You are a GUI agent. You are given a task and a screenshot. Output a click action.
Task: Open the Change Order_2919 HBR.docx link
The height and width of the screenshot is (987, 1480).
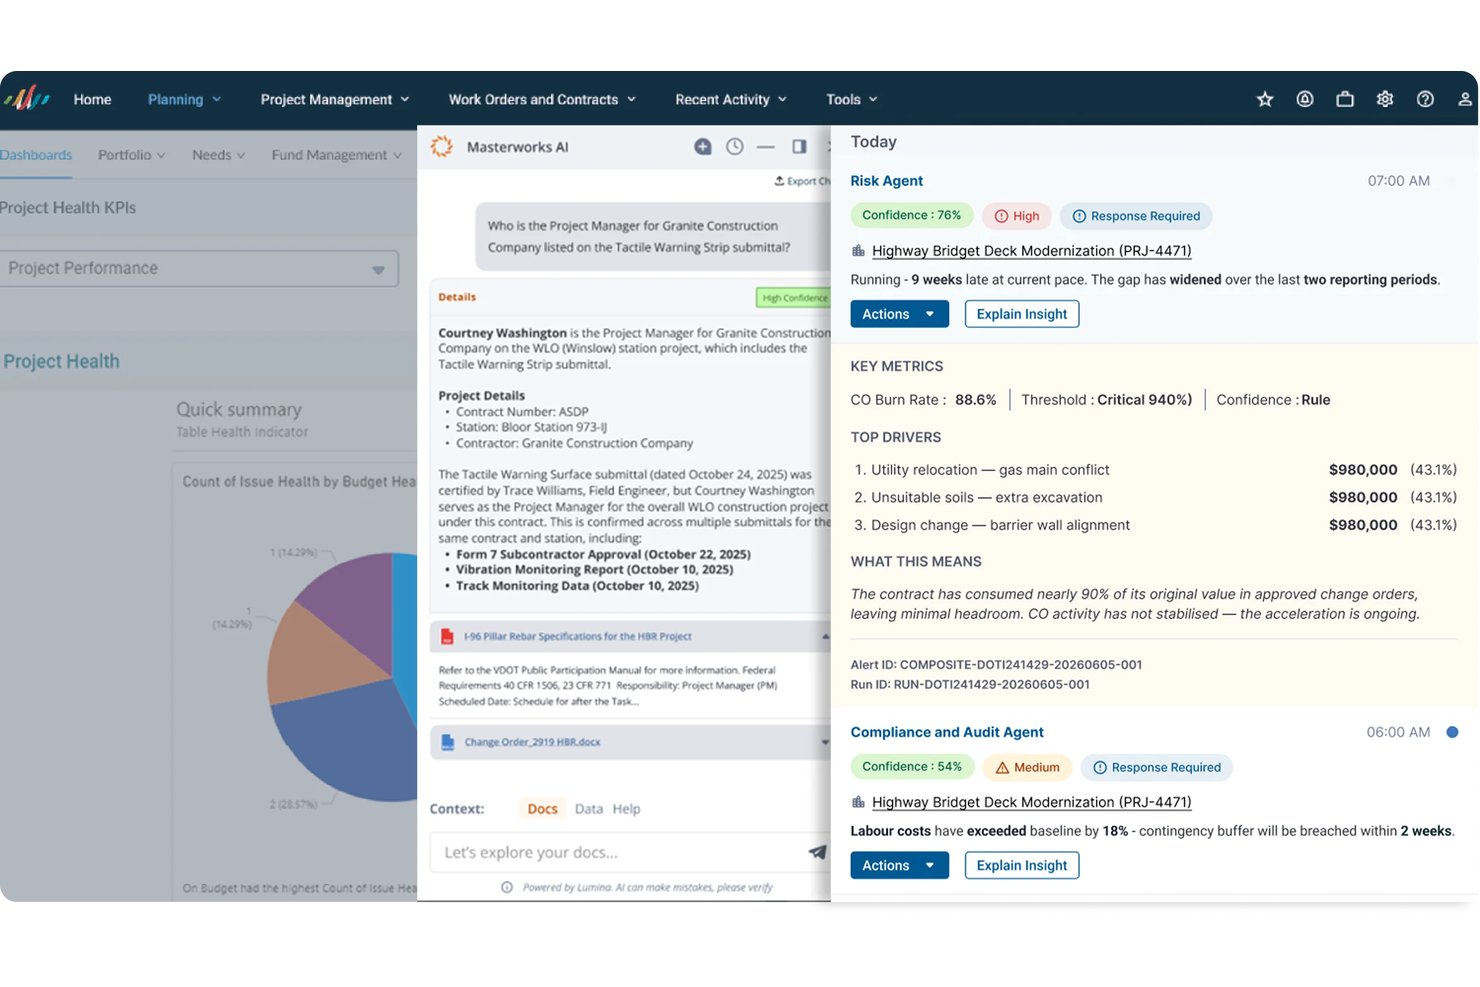533,742
